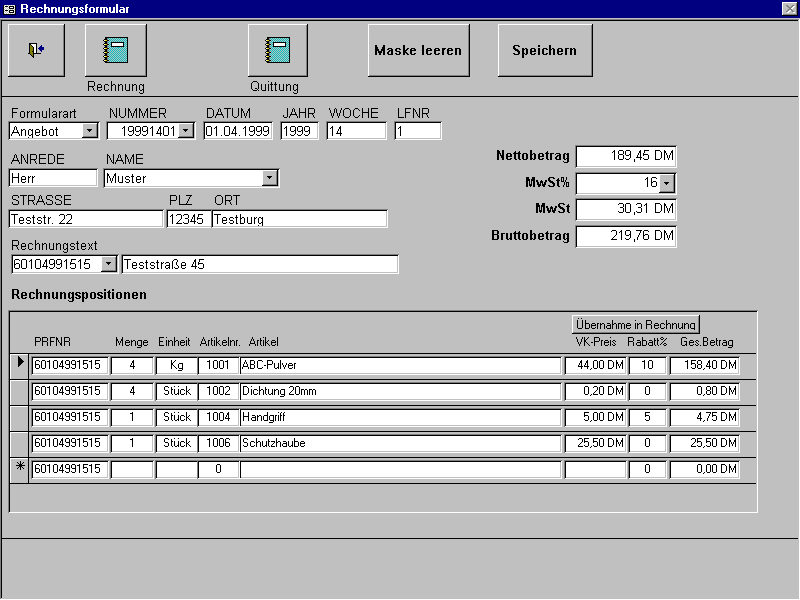Click Rabatt% cell showing 5

coord(647,417)
